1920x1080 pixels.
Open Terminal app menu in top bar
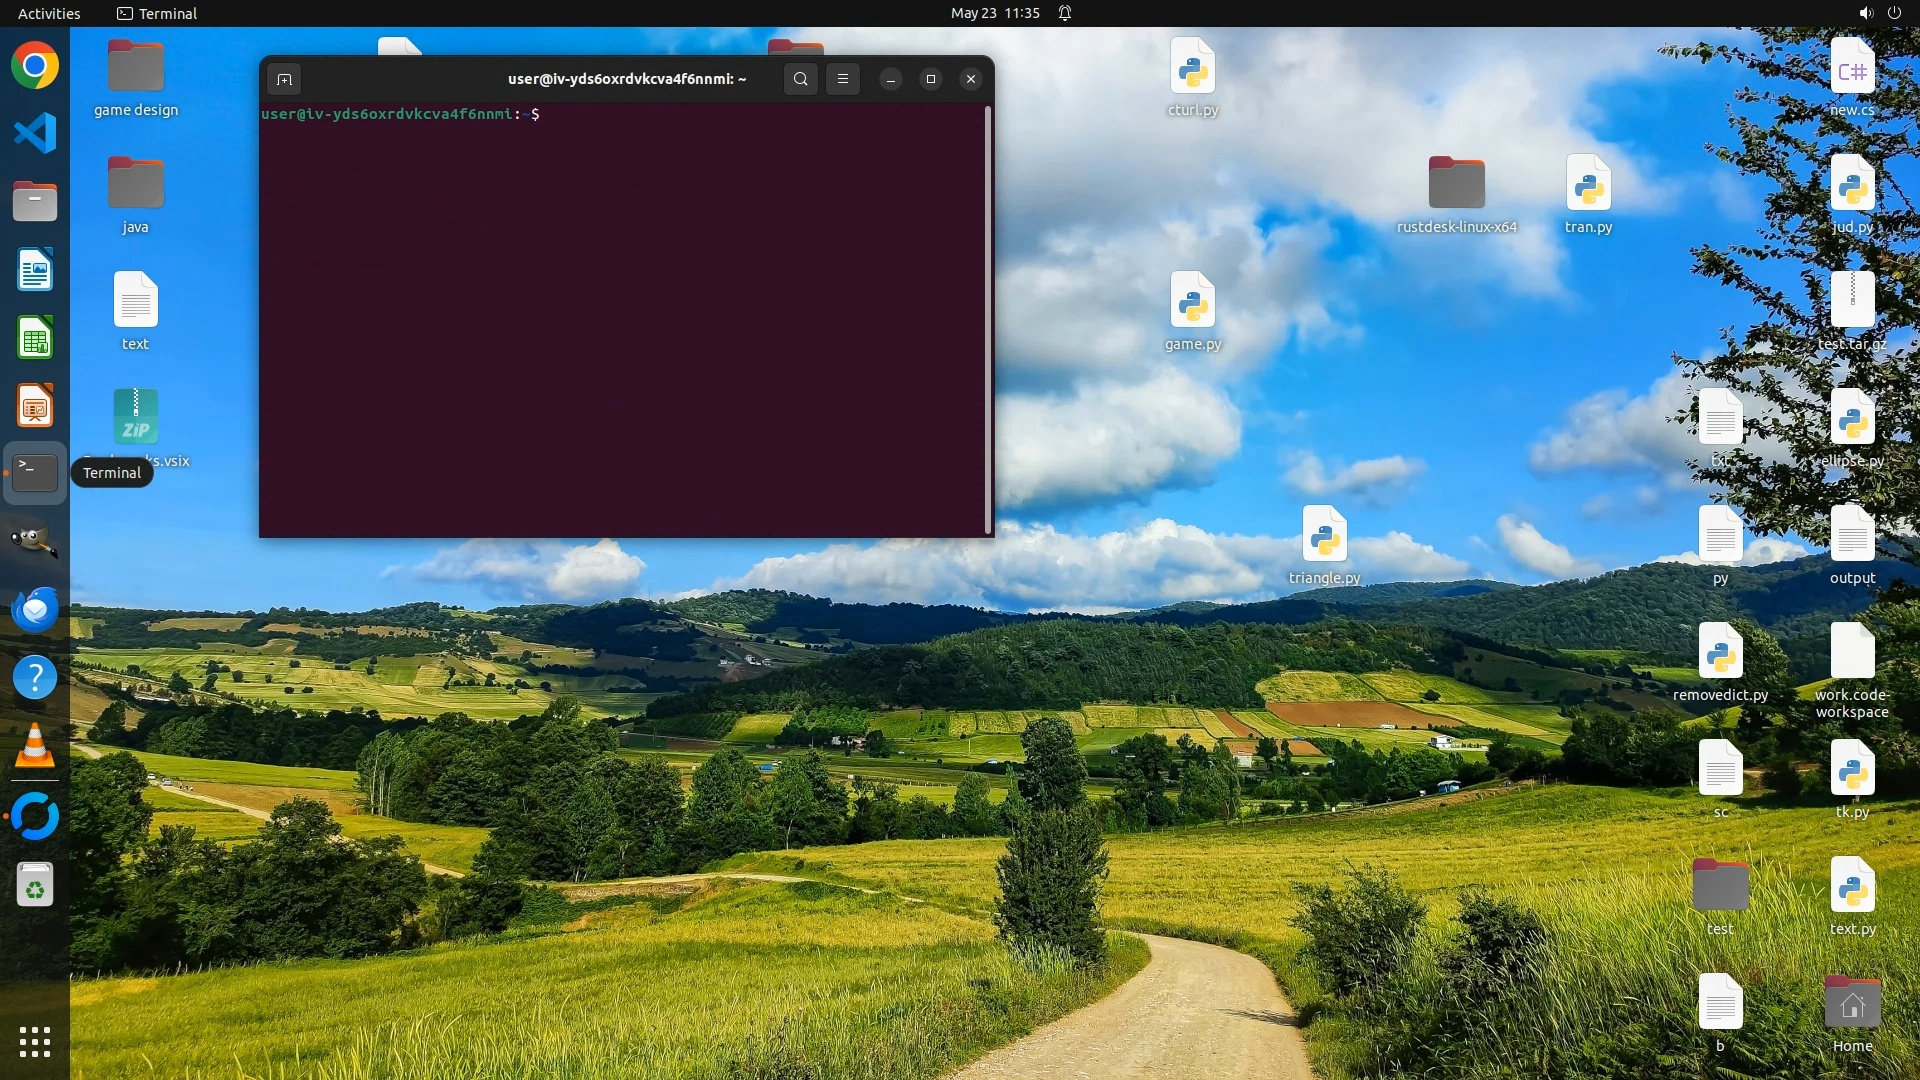pyautogui.click(x=157, y=13)
